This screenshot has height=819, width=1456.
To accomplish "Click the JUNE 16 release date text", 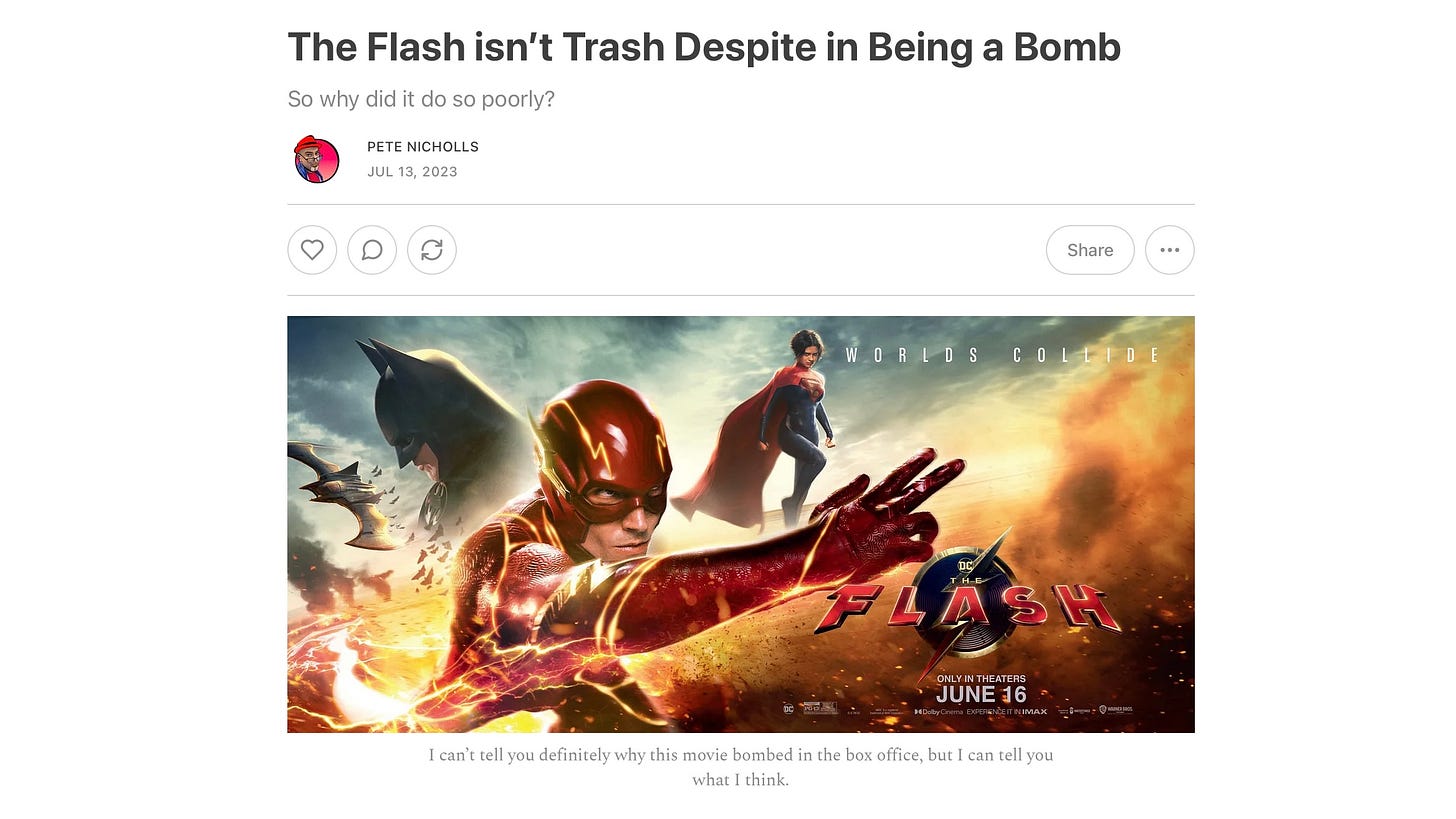I will click(981, 694).
